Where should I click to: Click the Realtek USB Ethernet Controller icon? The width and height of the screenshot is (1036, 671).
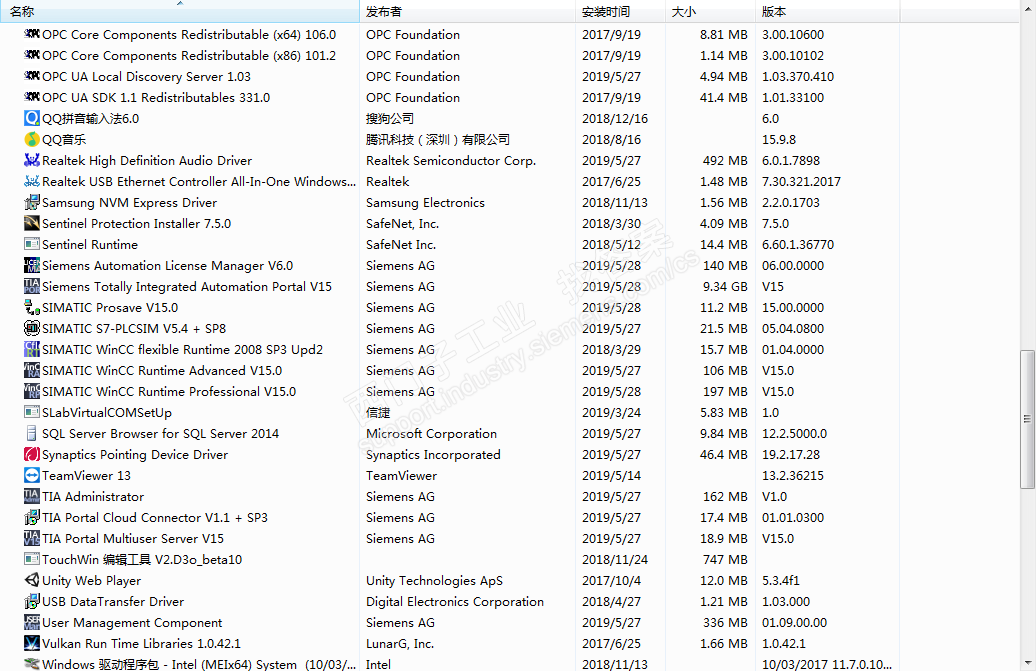pyautogui.click(x=32, y=181)
